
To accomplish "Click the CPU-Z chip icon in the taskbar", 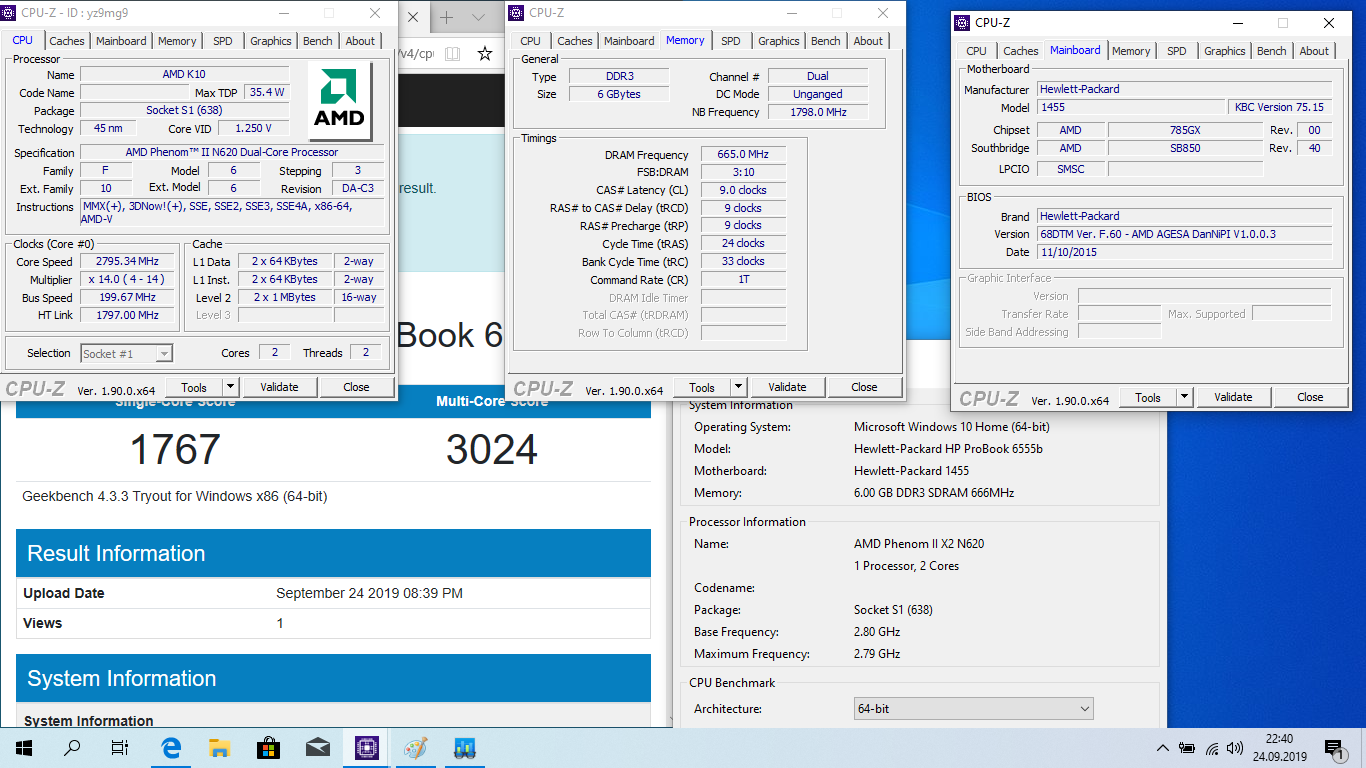I will [366, 748].
